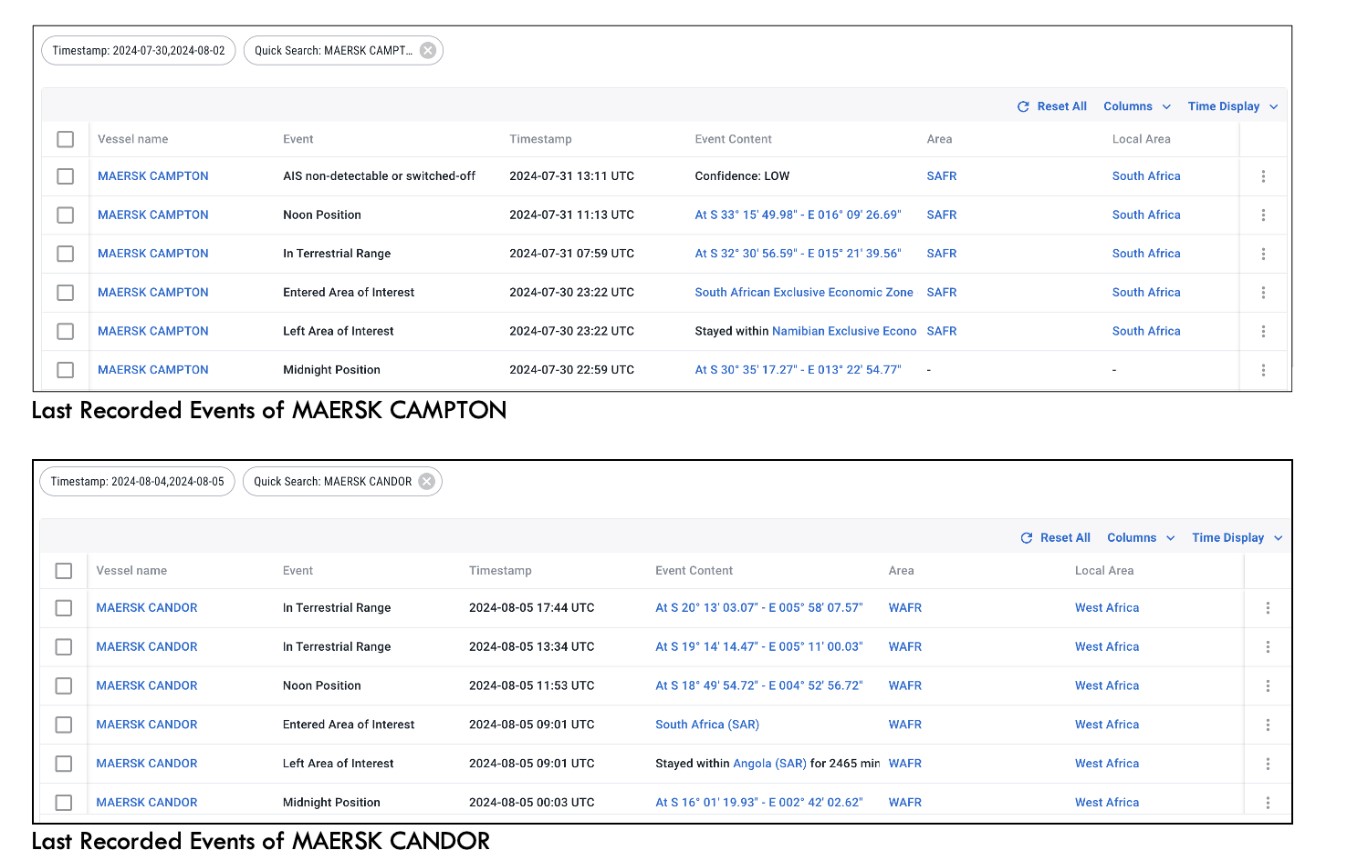Screen dimensions: 1347x860
Task: Click Timestamp column header in CAMPTON table
Action: pos(540,139)
